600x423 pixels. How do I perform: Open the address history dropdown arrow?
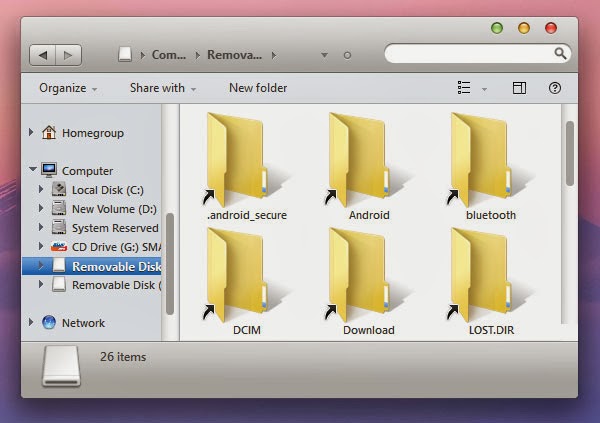click(x=324, y=56)
